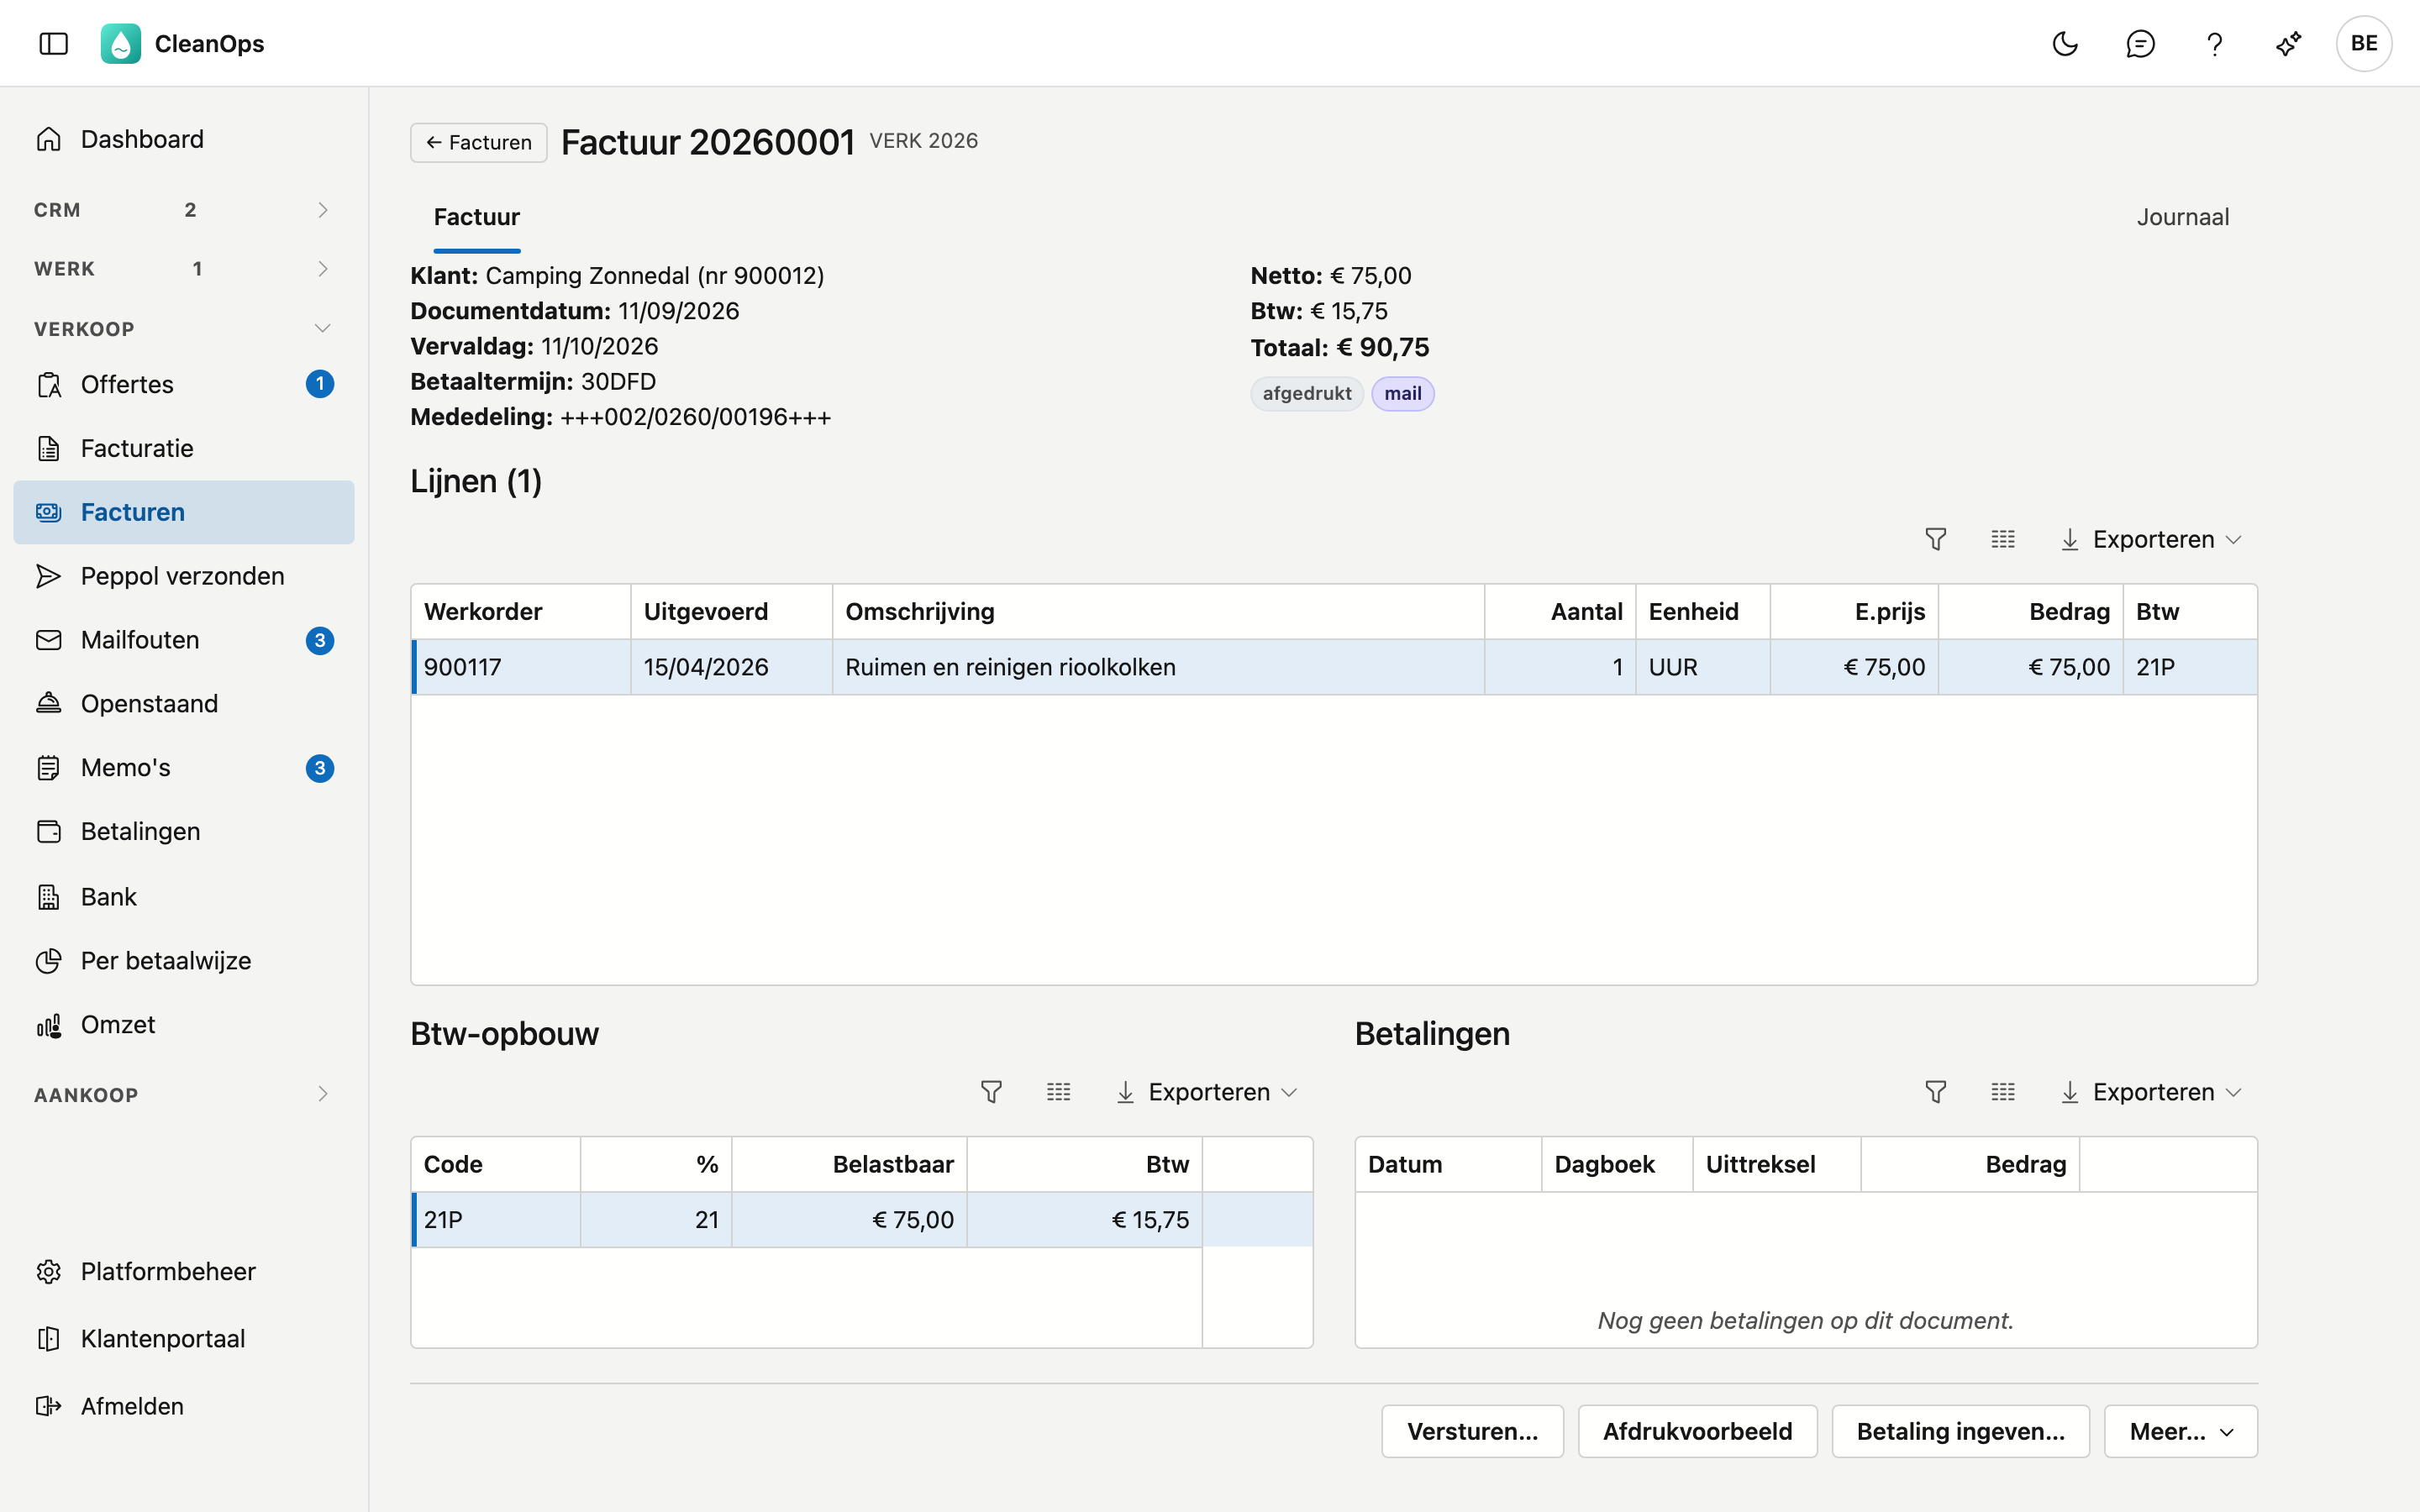Open the BE user avatar
Viewport: 2420px width, 1512px height.
tap(2364, 43)
